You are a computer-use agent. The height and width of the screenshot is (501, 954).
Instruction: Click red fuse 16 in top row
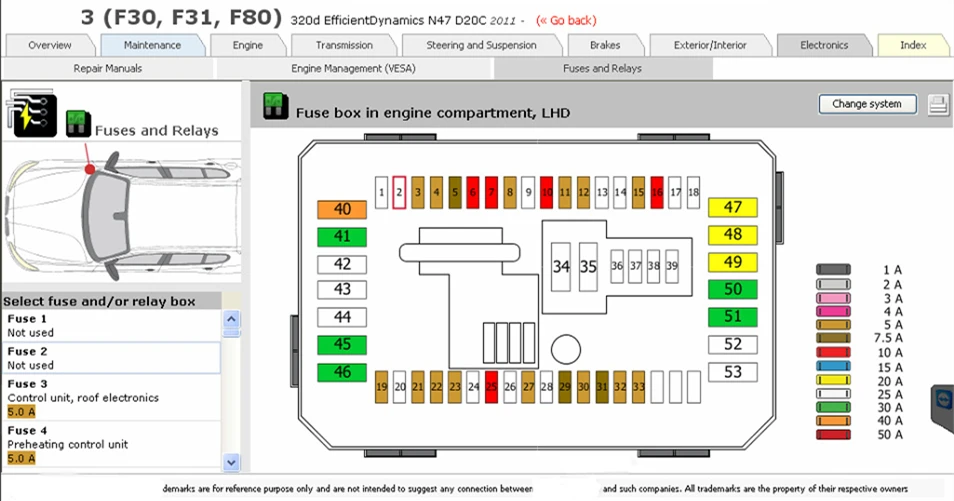[656, 192]
